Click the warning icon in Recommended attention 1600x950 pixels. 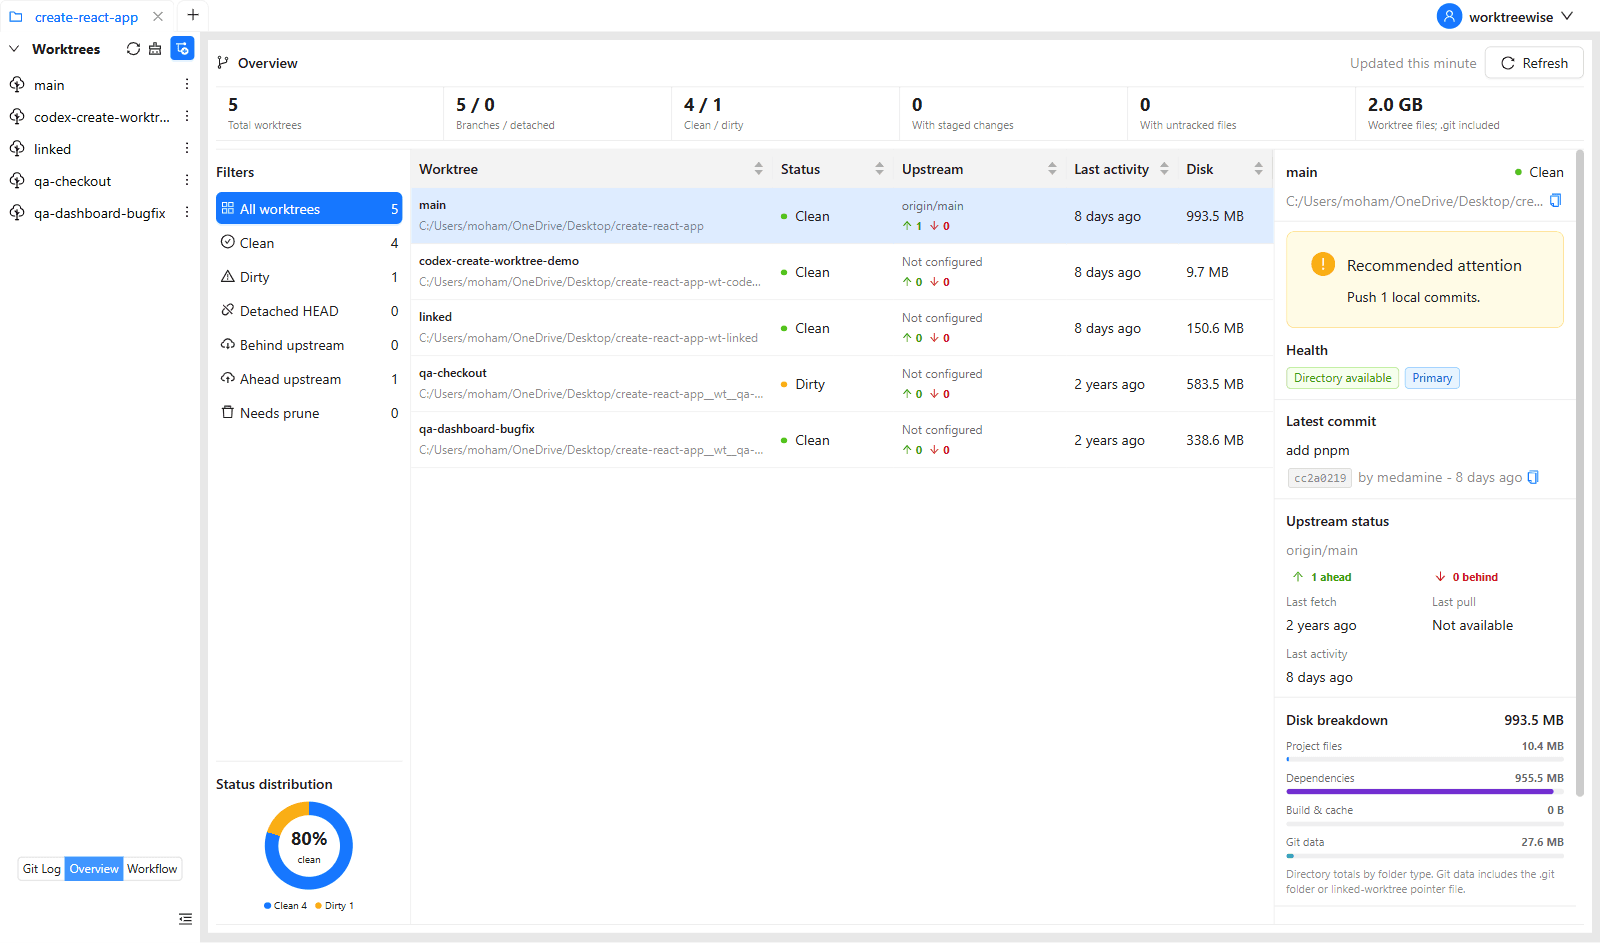pos(1323,264)
